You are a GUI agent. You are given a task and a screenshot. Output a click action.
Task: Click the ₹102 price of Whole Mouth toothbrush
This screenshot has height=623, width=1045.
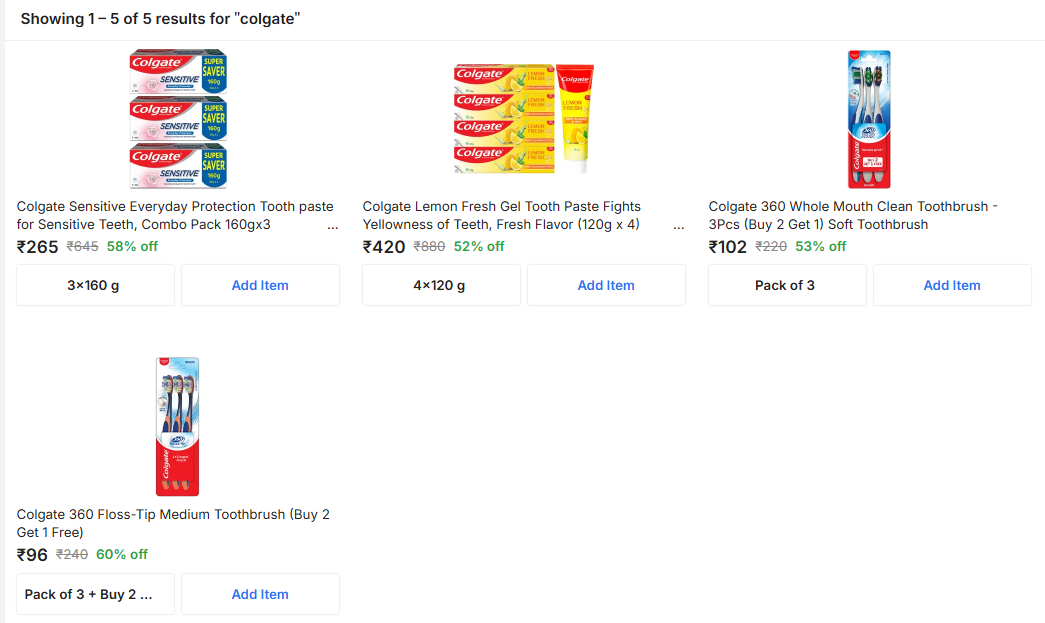(x=728, y=247)
